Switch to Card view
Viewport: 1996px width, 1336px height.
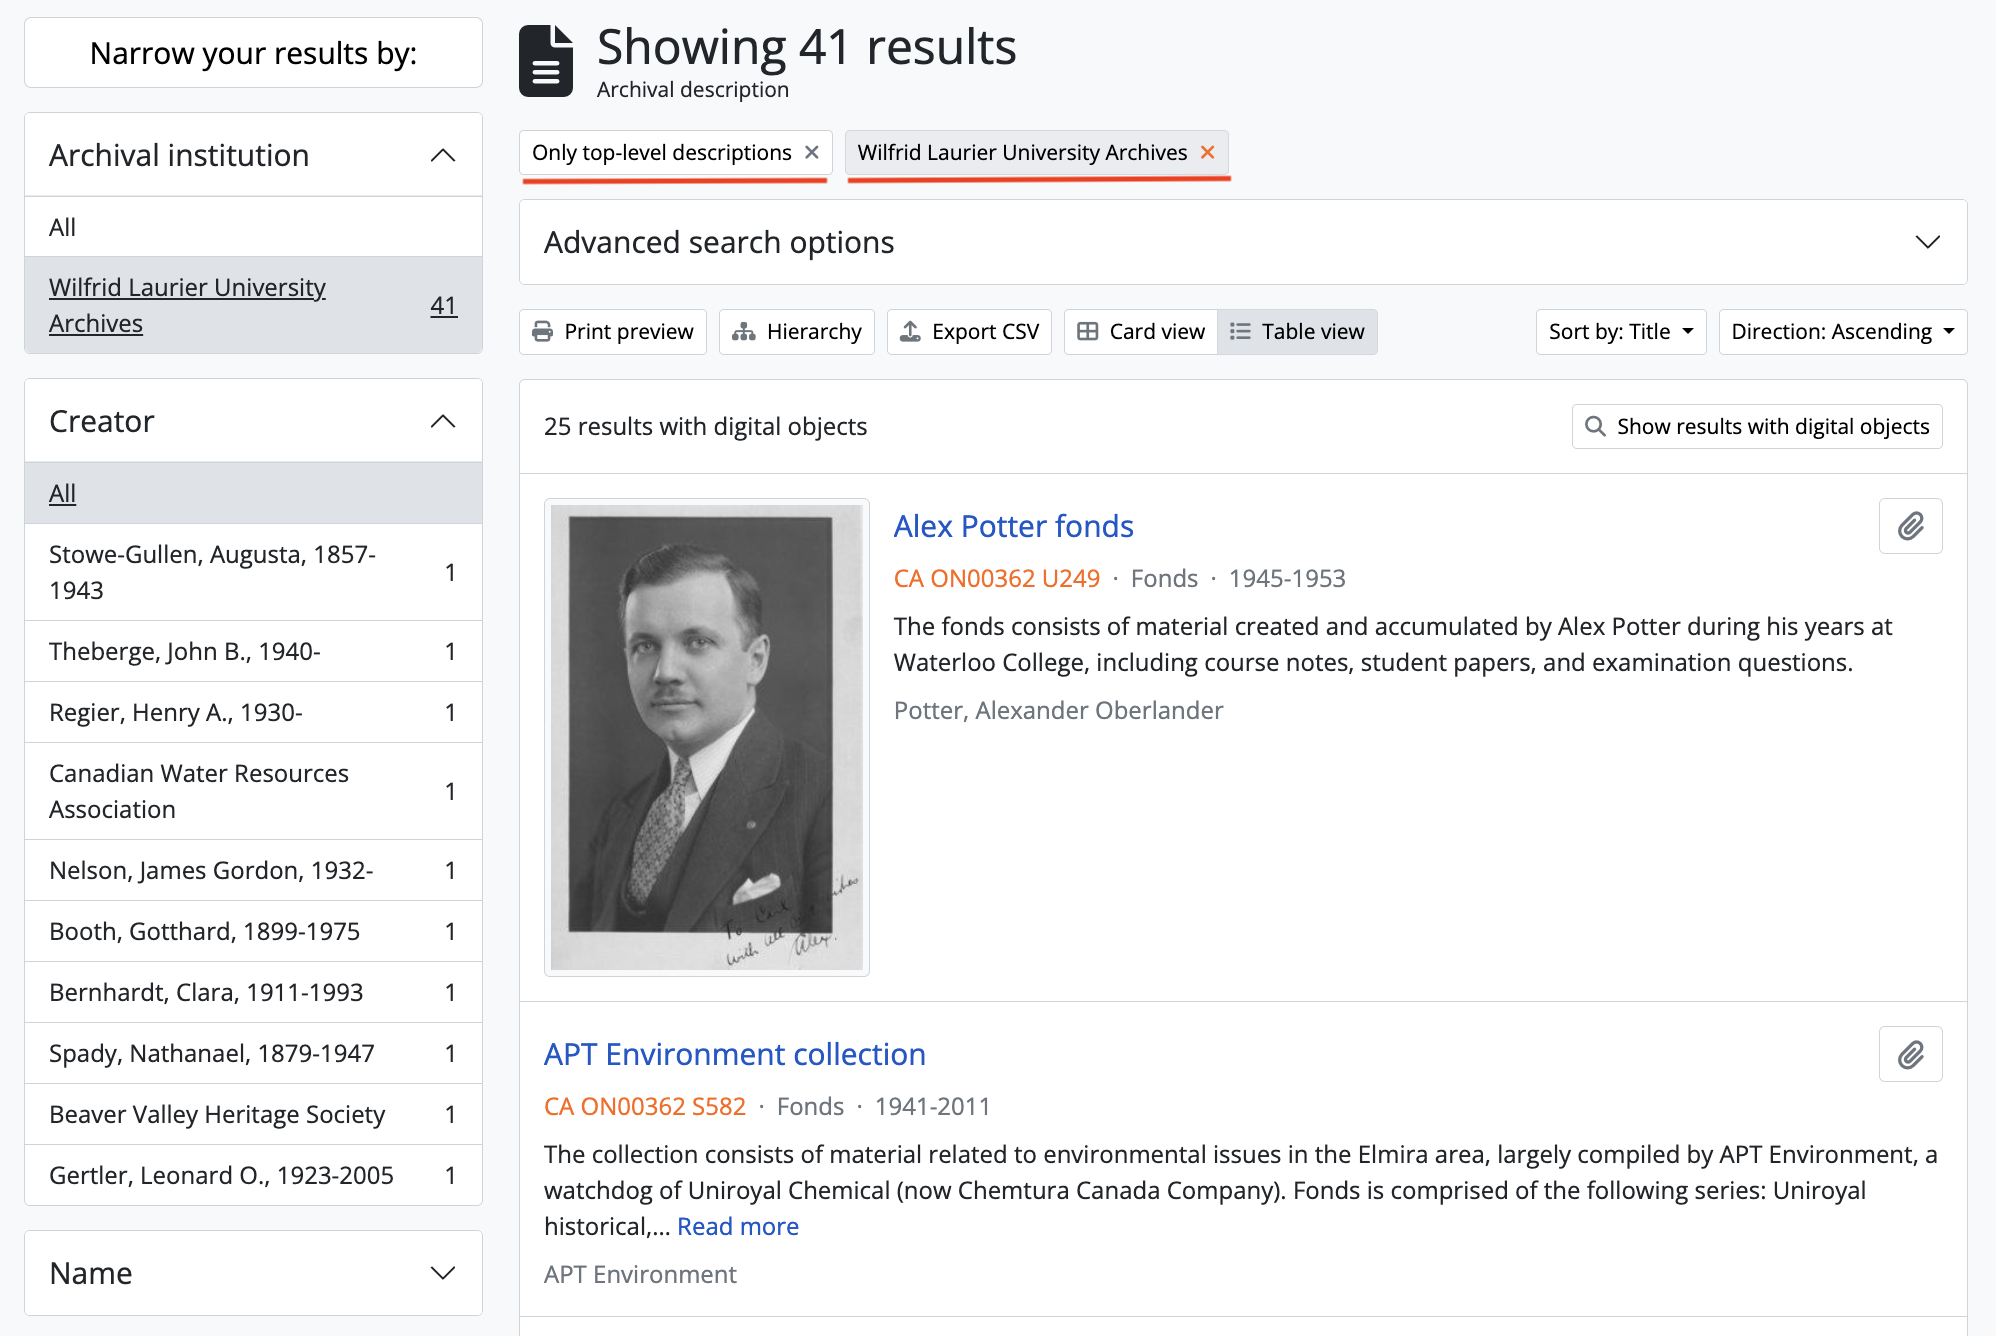[1140, 331]
